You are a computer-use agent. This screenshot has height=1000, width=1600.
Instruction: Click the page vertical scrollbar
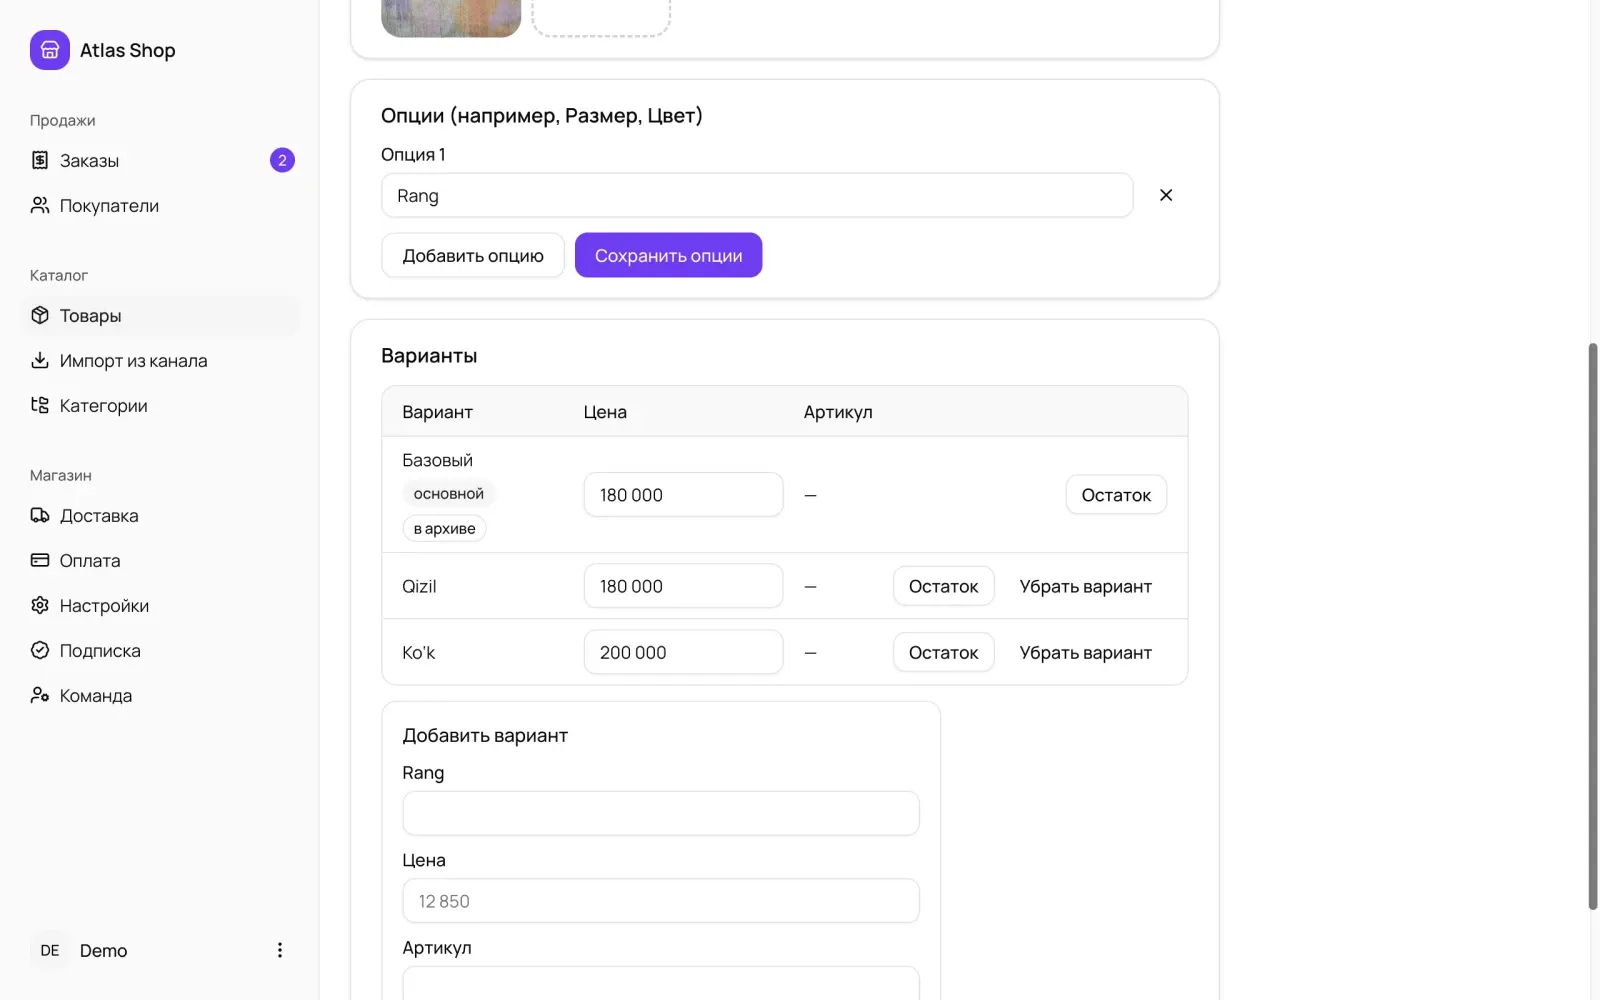coord(1593,626)
